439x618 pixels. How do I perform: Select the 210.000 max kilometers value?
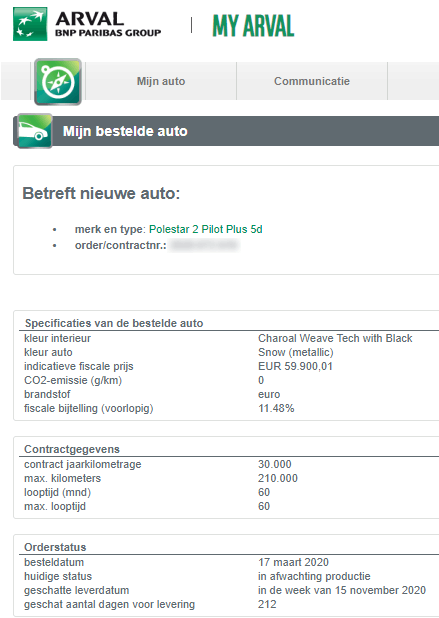[278, 478]
